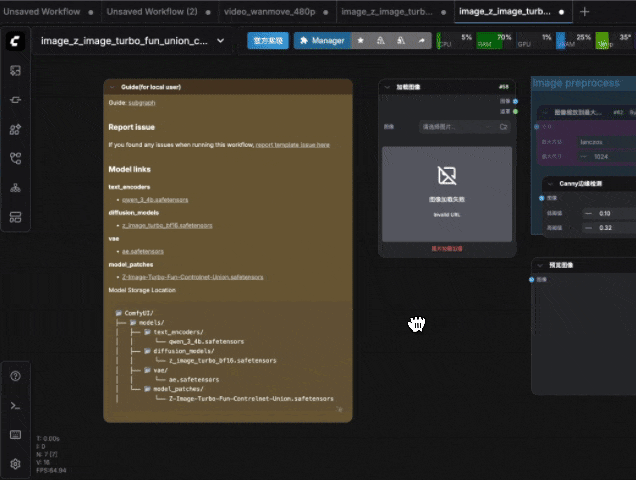Screen dimensions: 636x480
Task: Open the Manager panel
Action: click(x=320, y=41)
